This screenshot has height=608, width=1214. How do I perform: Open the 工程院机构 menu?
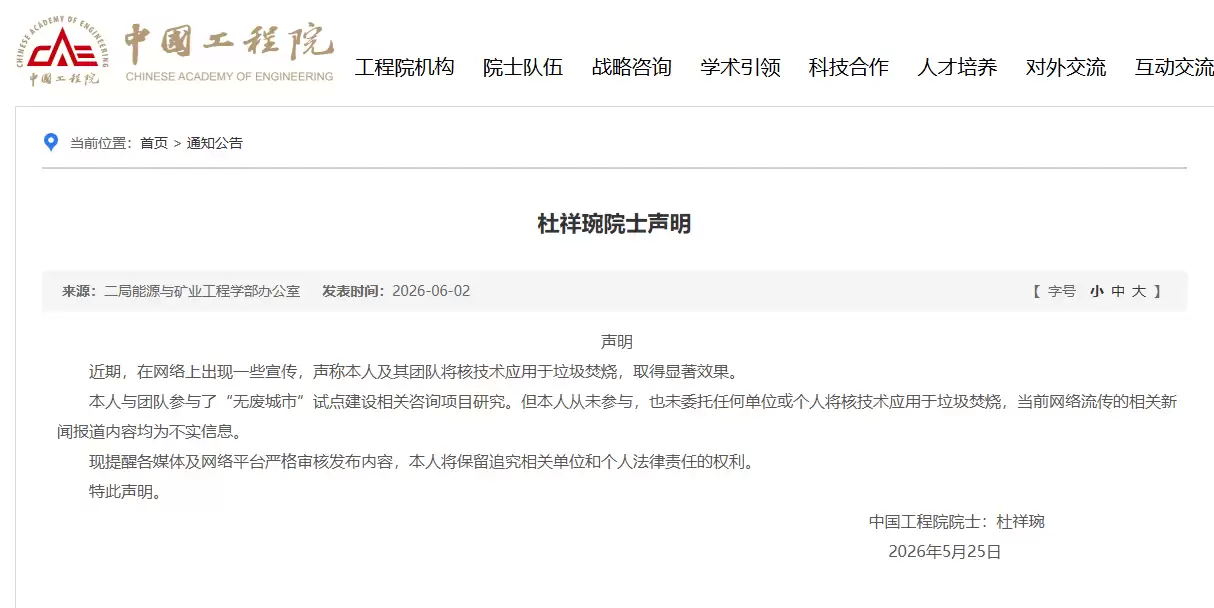click(405, 67)
